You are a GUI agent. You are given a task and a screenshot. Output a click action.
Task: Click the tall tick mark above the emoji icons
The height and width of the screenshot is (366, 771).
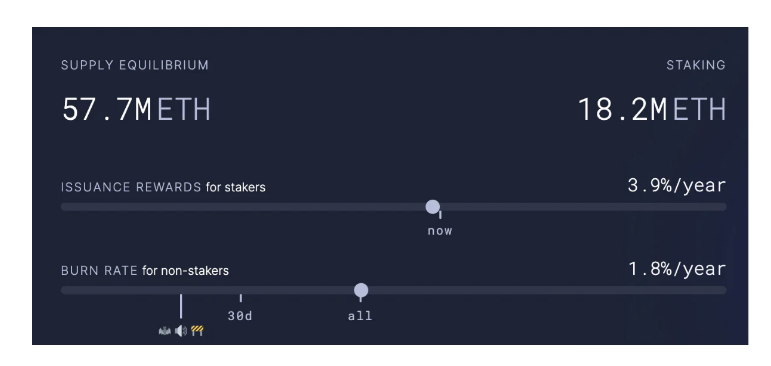pos(181,306)
